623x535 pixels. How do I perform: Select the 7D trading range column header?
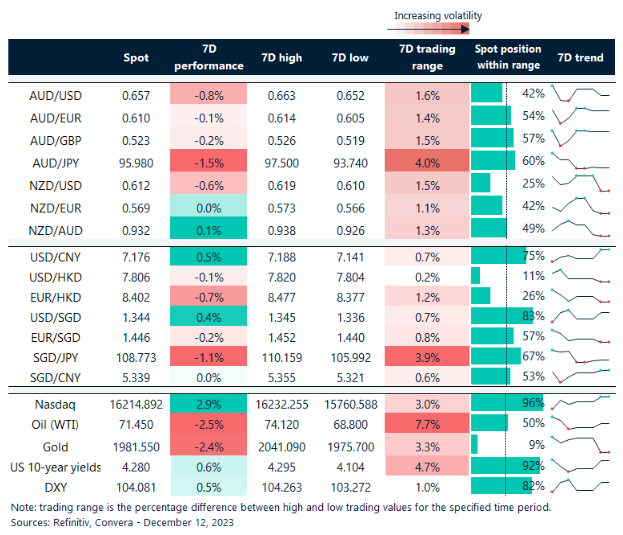click(x=426, y=58)
